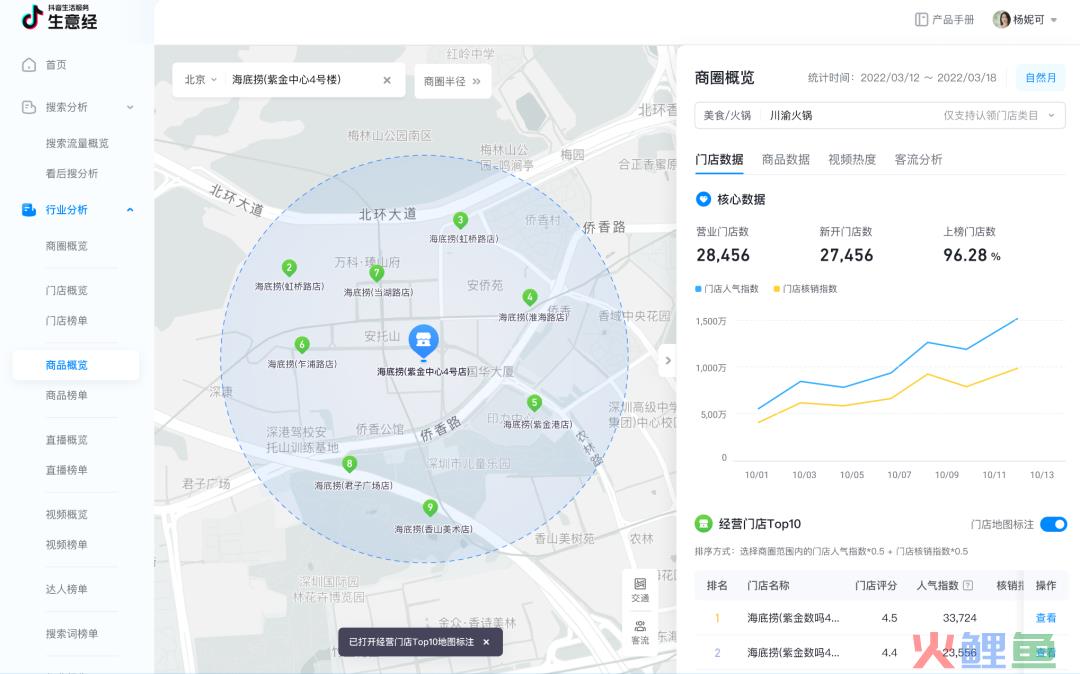1080x674 pixels.
Task: Open 视频概览 in the sidebar
Action: (x=67, y=514)
